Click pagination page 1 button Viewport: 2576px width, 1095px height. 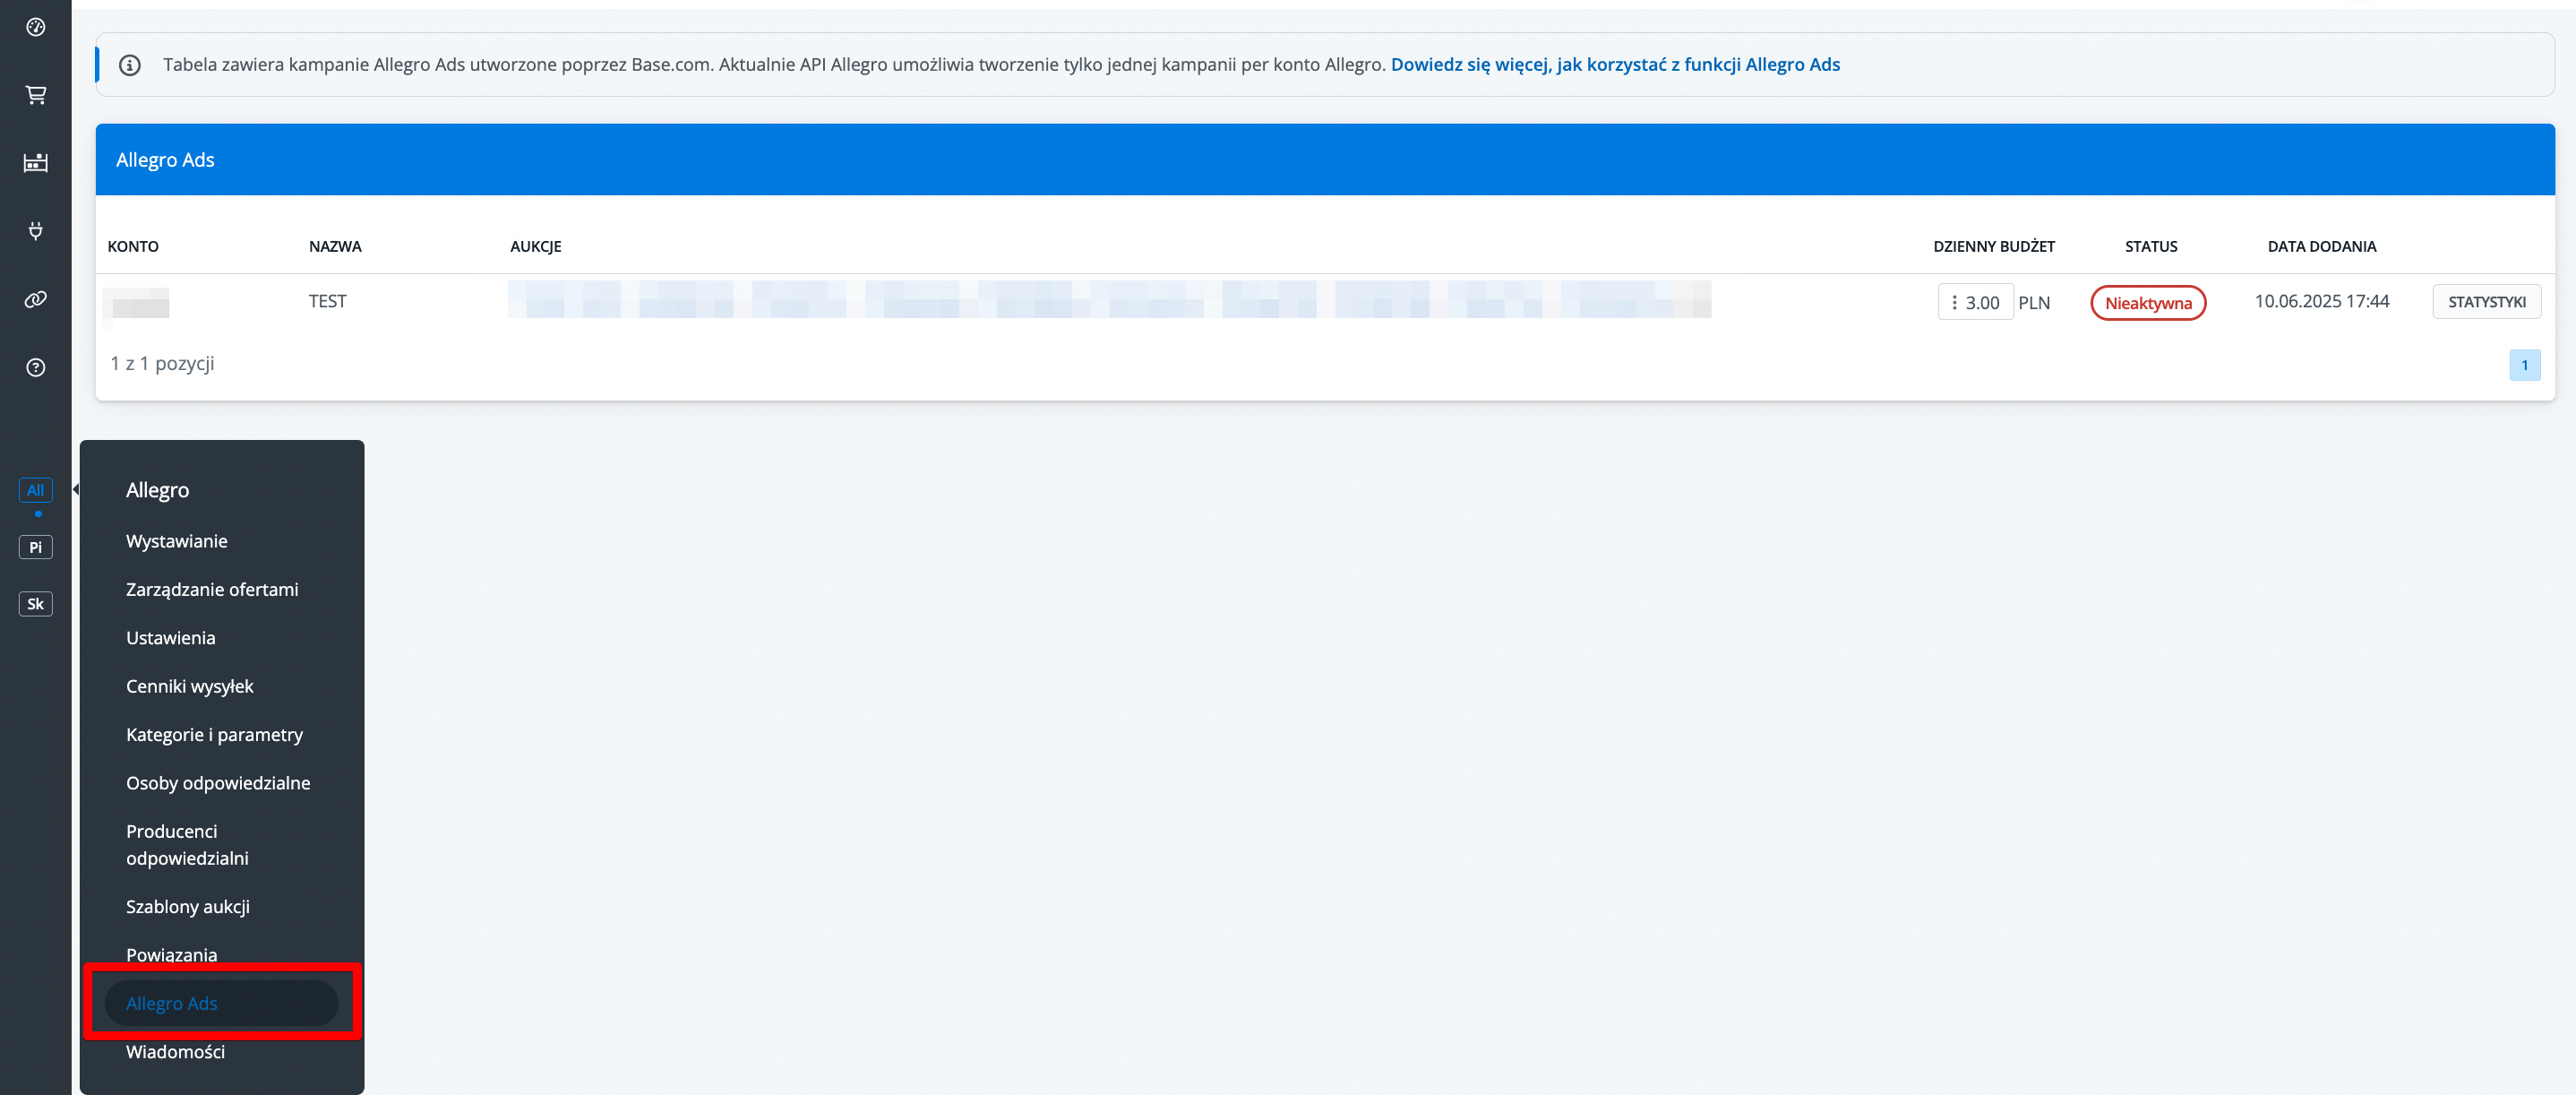click(x=2523, y=365)
